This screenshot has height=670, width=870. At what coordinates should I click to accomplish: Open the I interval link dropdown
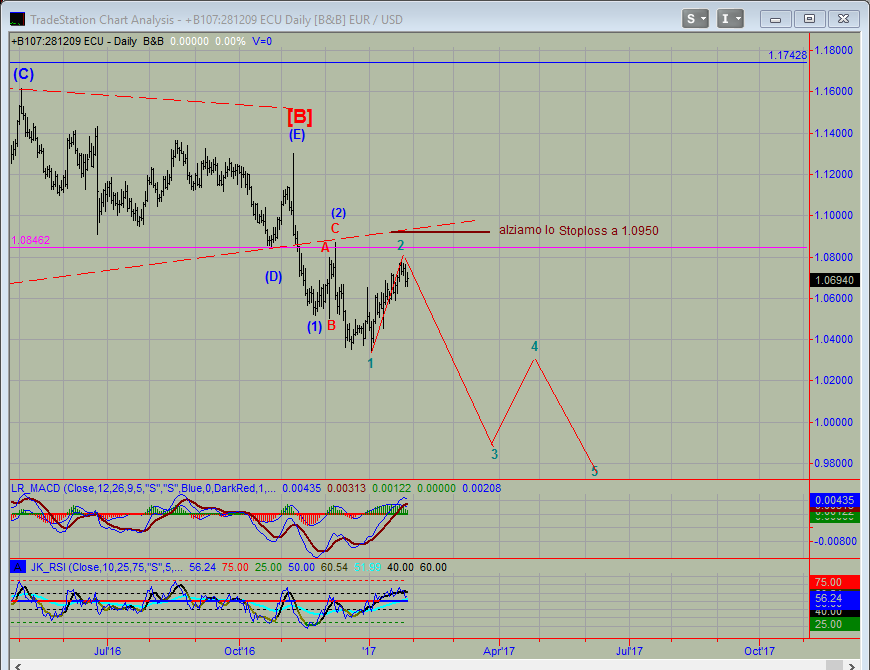click(730, 19)
